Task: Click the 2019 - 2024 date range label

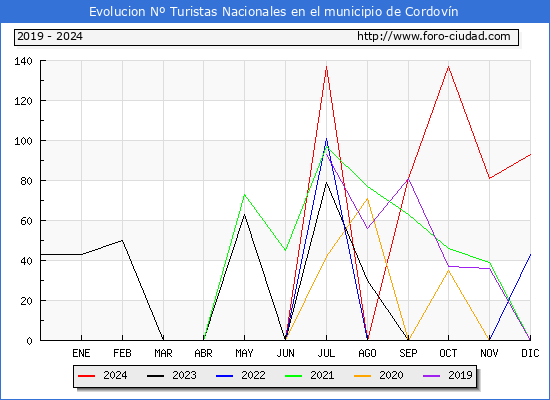Action: click(x=50, y=36)
